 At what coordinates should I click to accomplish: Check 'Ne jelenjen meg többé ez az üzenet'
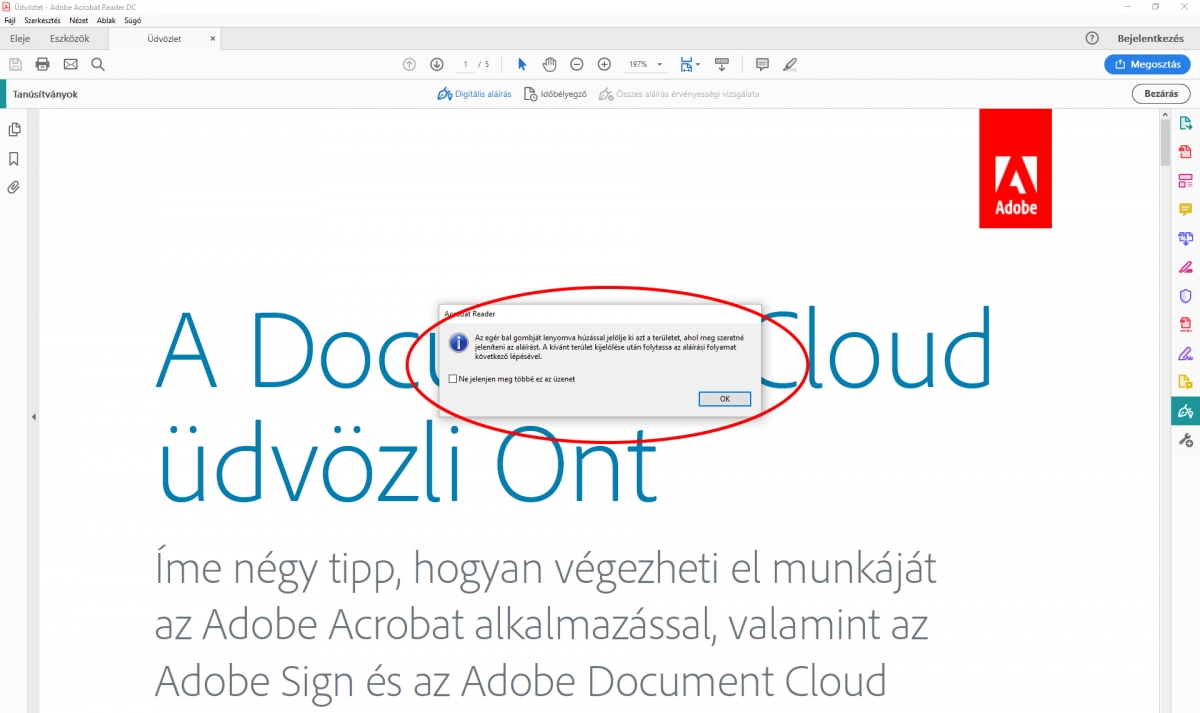coord(453,379)
